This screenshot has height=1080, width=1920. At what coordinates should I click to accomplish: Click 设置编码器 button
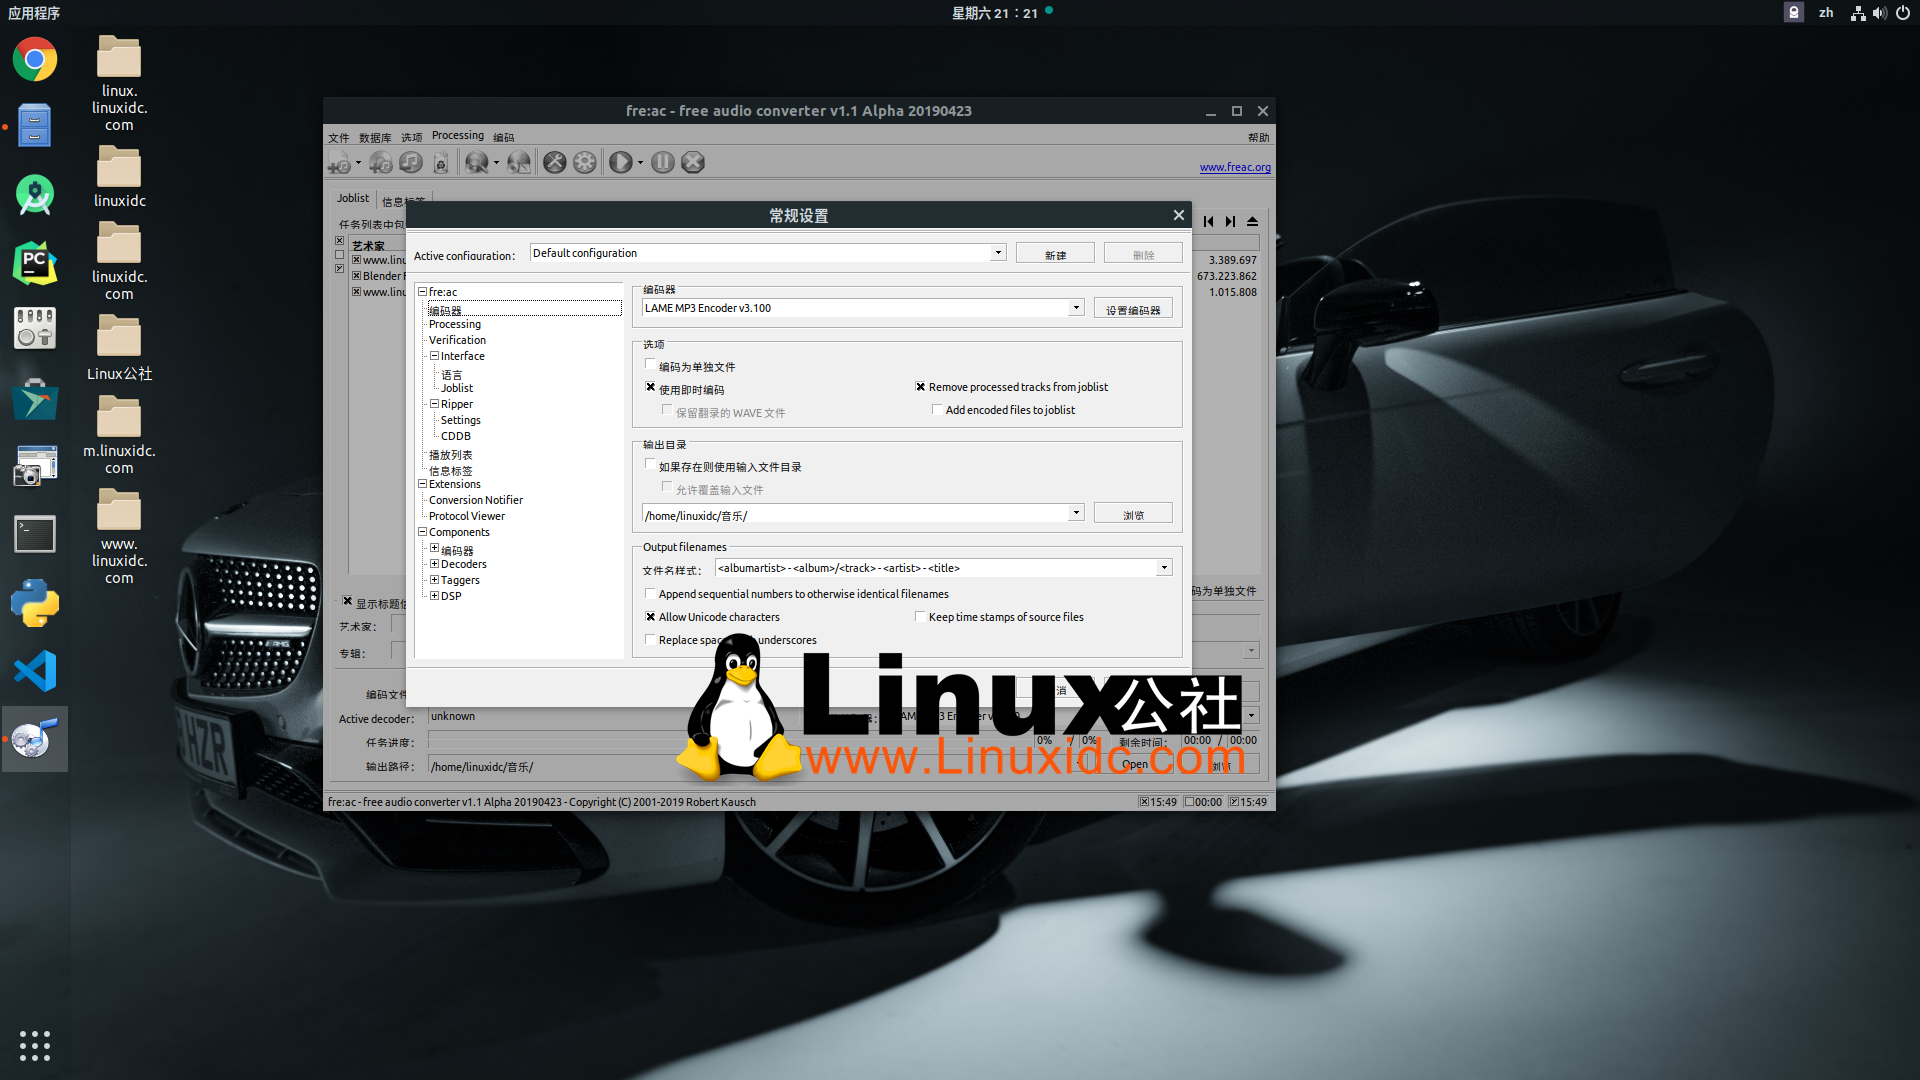[x=1131, y=309]
